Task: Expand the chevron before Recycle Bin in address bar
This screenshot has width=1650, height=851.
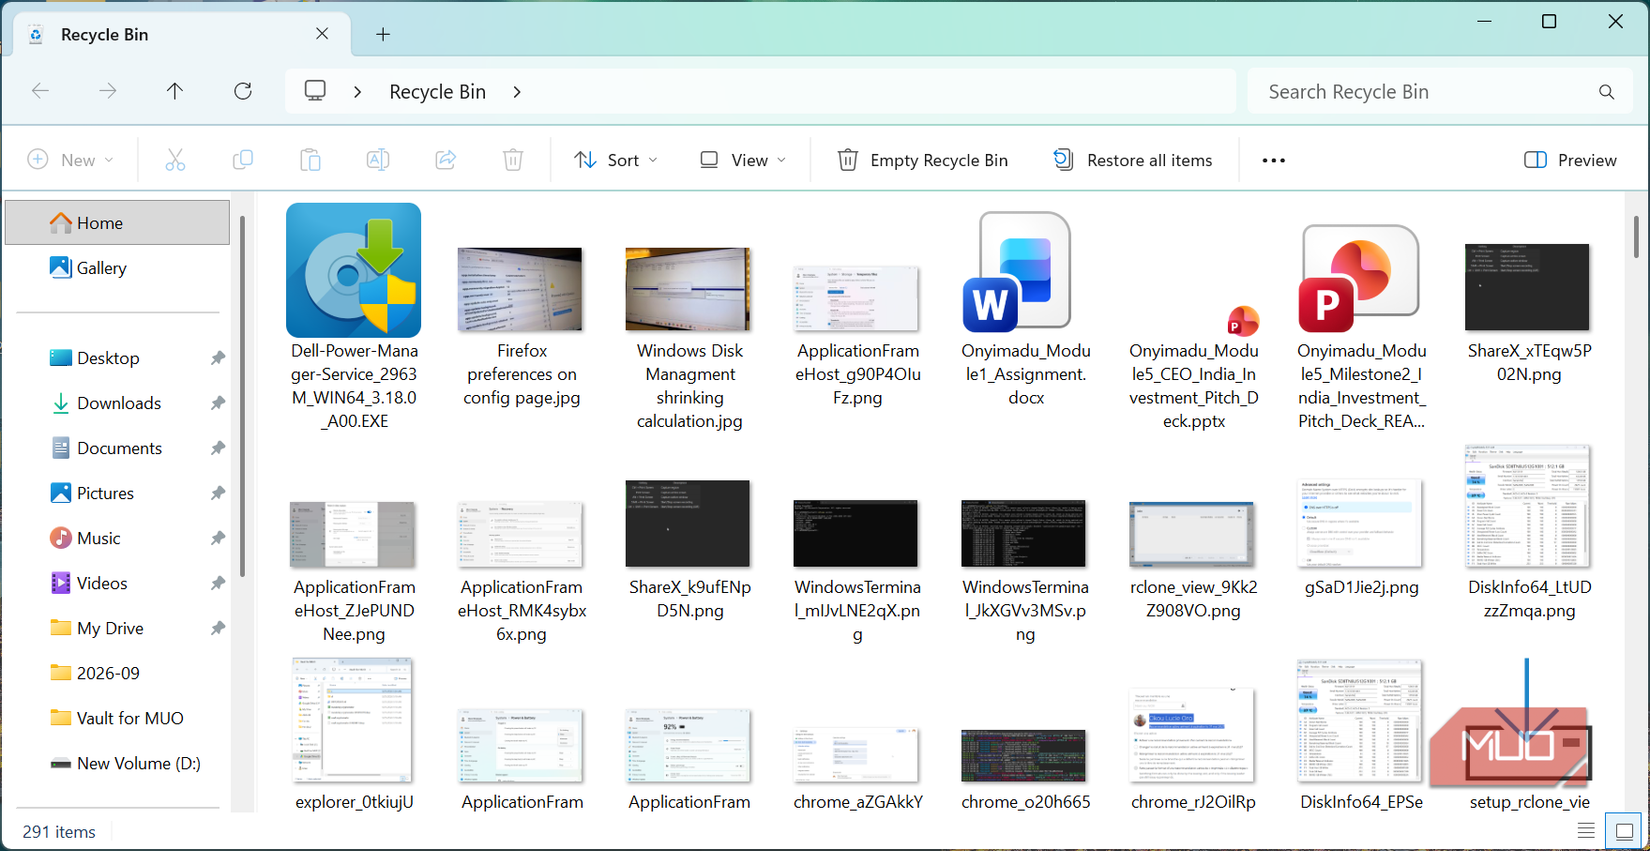Action: coord(357,92)
